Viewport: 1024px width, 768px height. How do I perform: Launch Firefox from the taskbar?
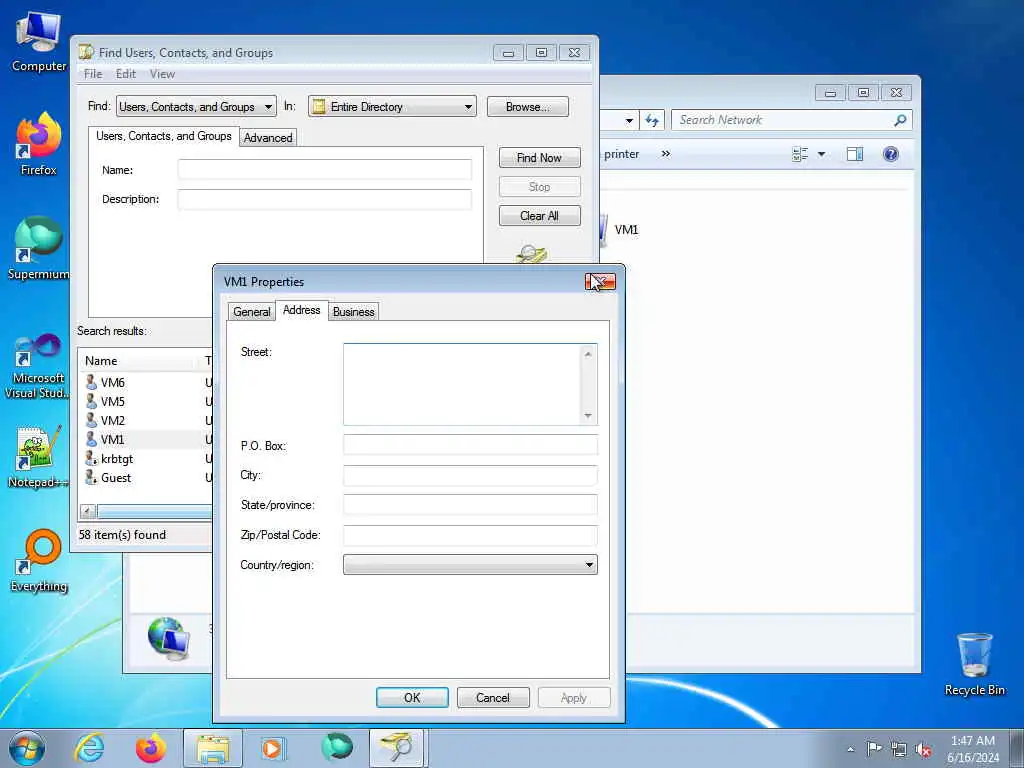click(151, 748)
